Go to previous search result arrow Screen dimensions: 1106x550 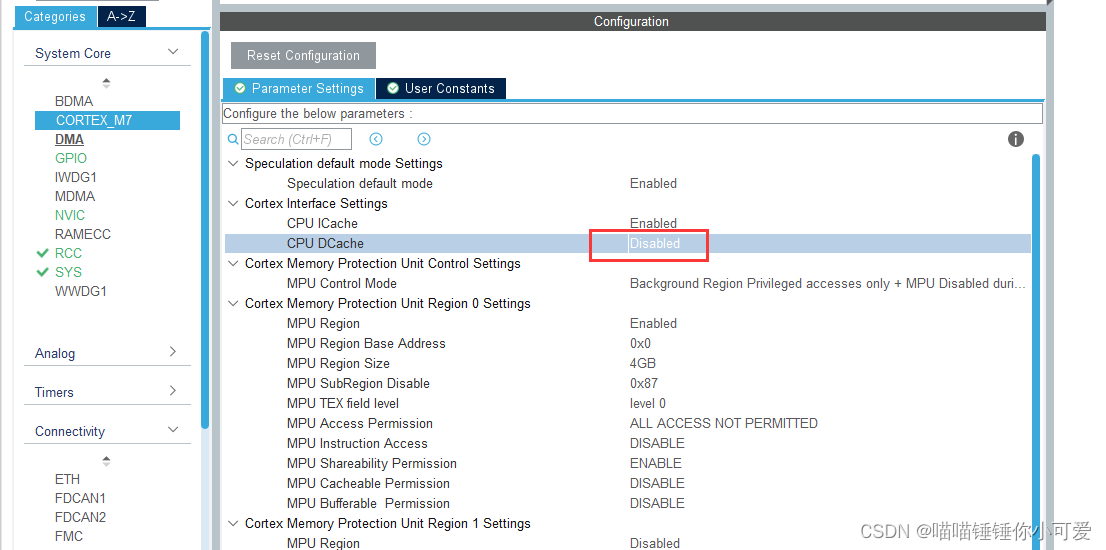376,140
